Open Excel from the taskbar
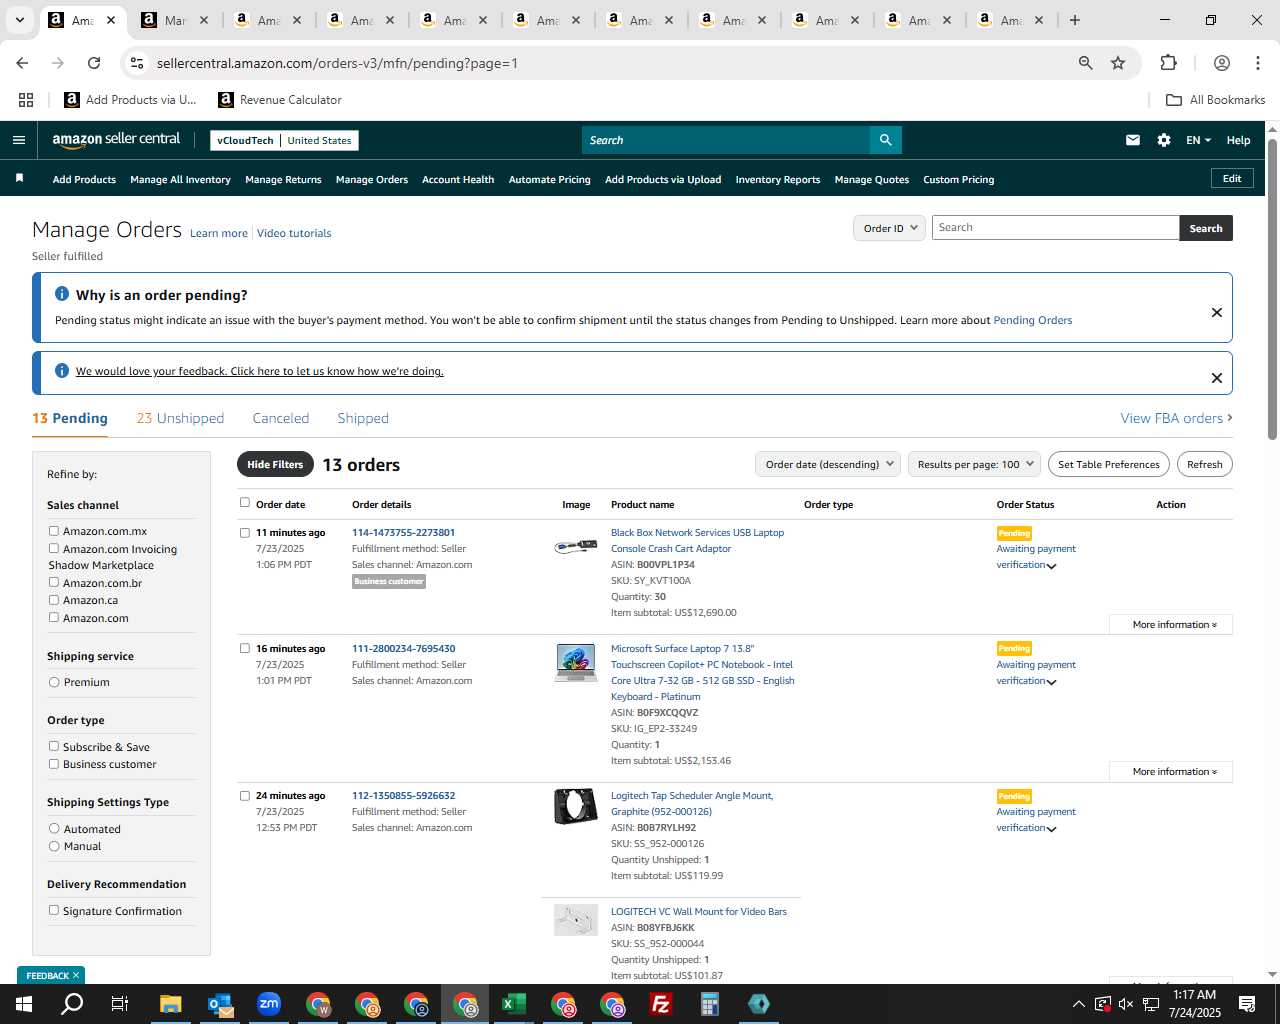 tap(514, 1004)
